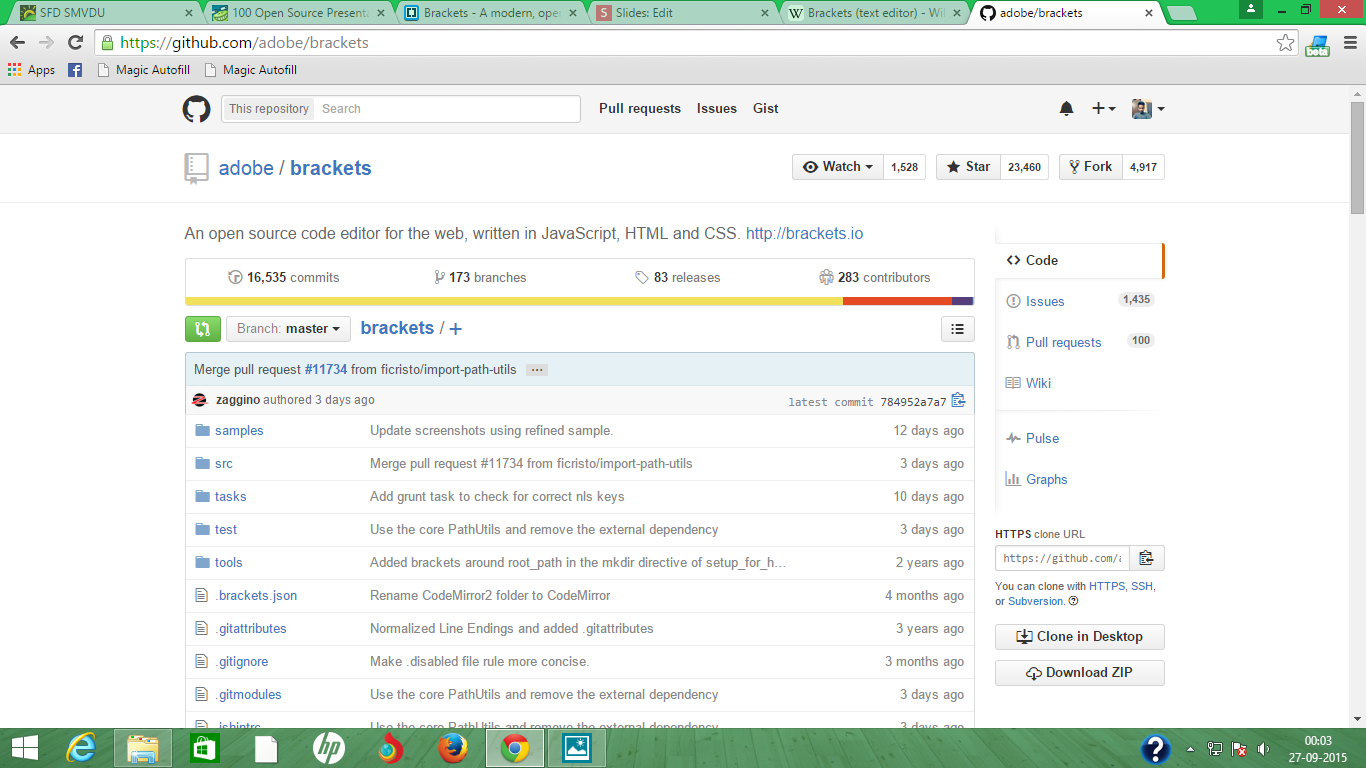Open the Windows Start button
The image size is (1366, 768).
(x=24, y=748)
